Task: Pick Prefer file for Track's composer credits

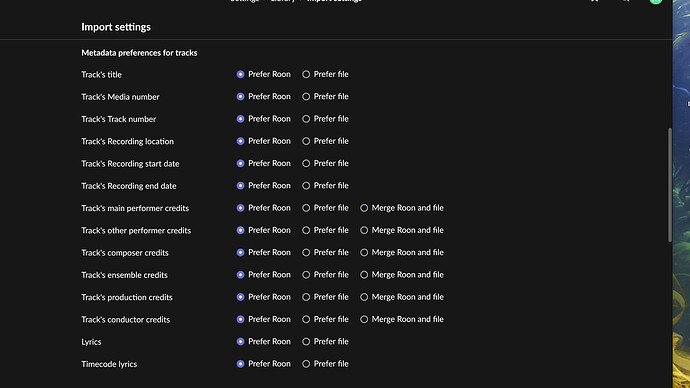Action: [x=306, y=253]
